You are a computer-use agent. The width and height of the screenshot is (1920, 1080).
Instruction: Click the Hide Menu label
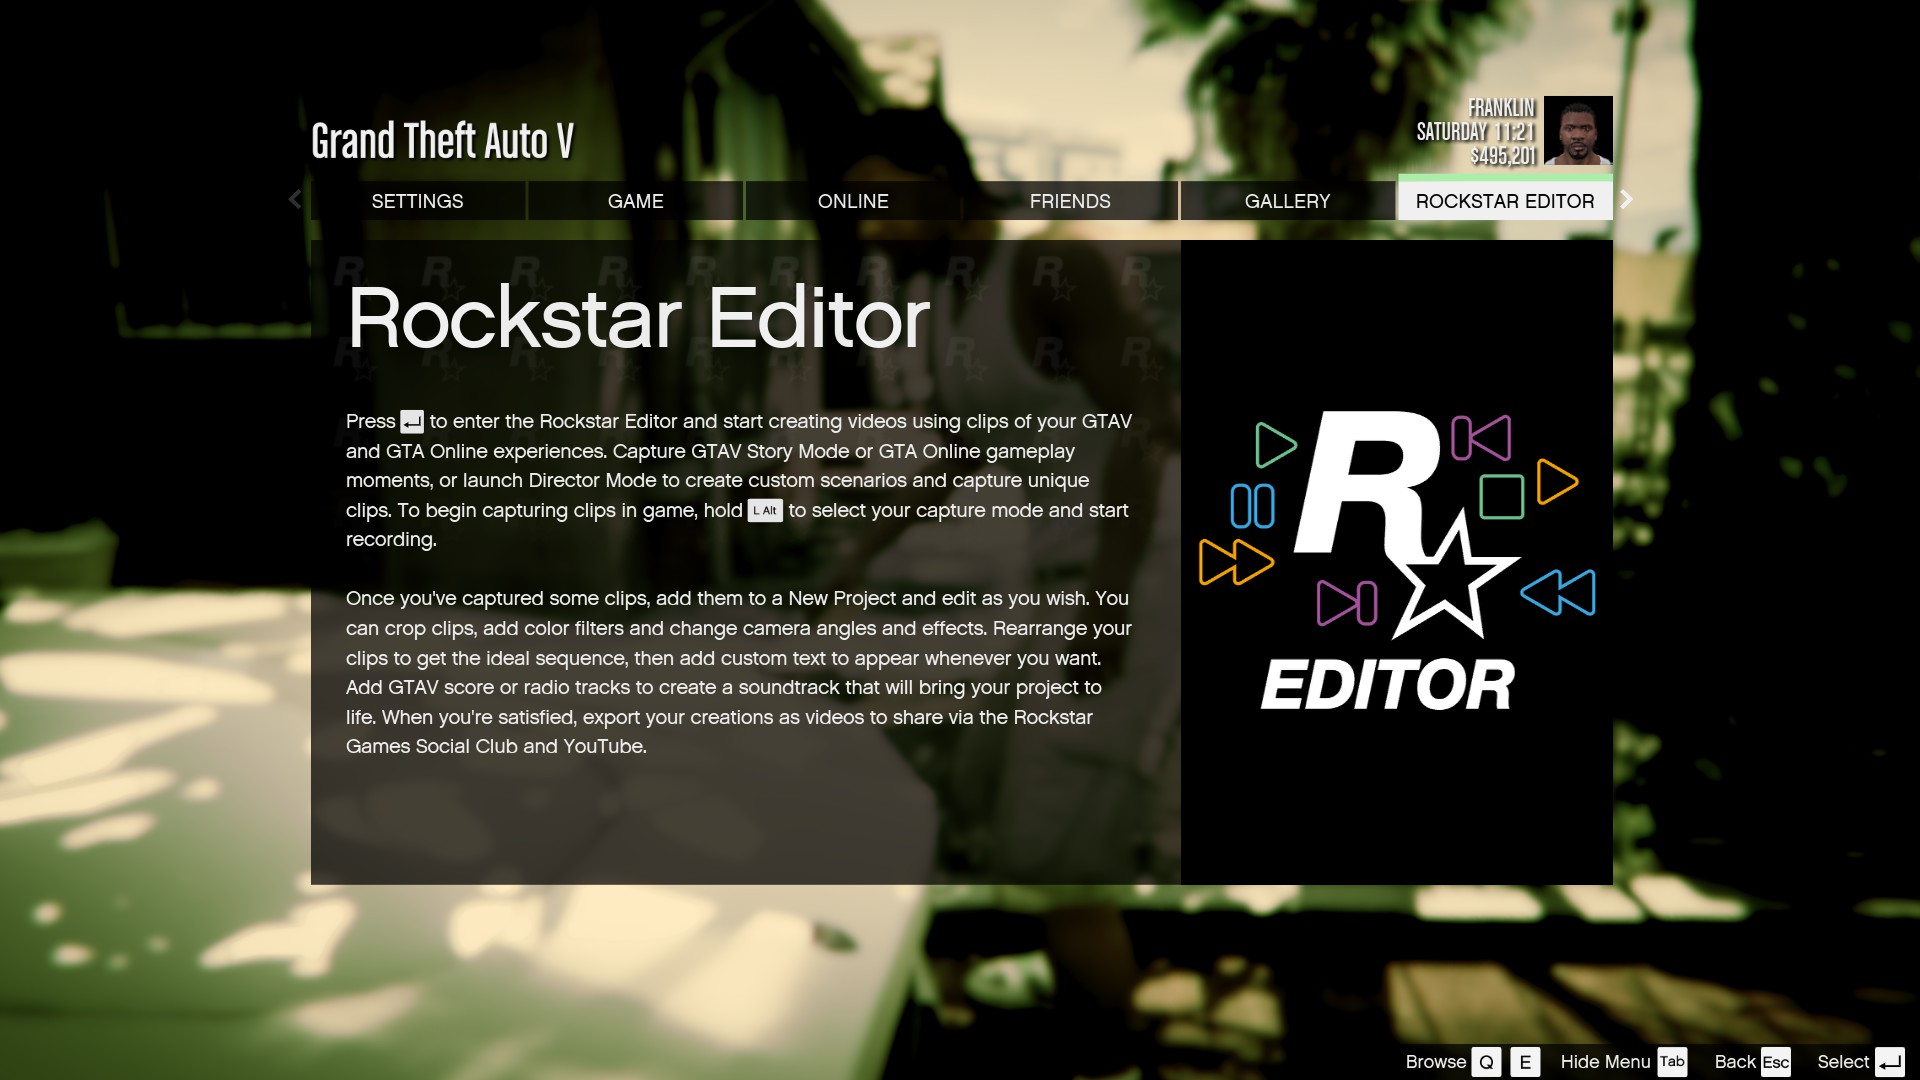pyautogui.click(x=1605, y=1062)
